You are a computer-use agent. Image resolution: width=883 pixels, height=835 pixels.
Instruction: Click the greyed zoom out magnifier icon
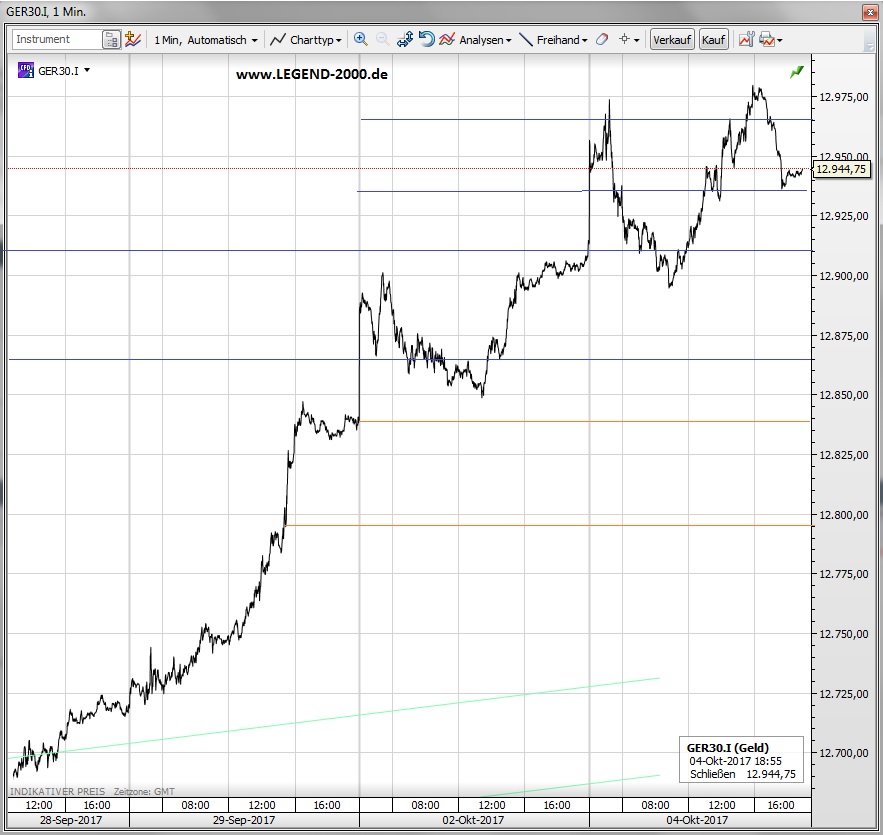coord(382,39)
